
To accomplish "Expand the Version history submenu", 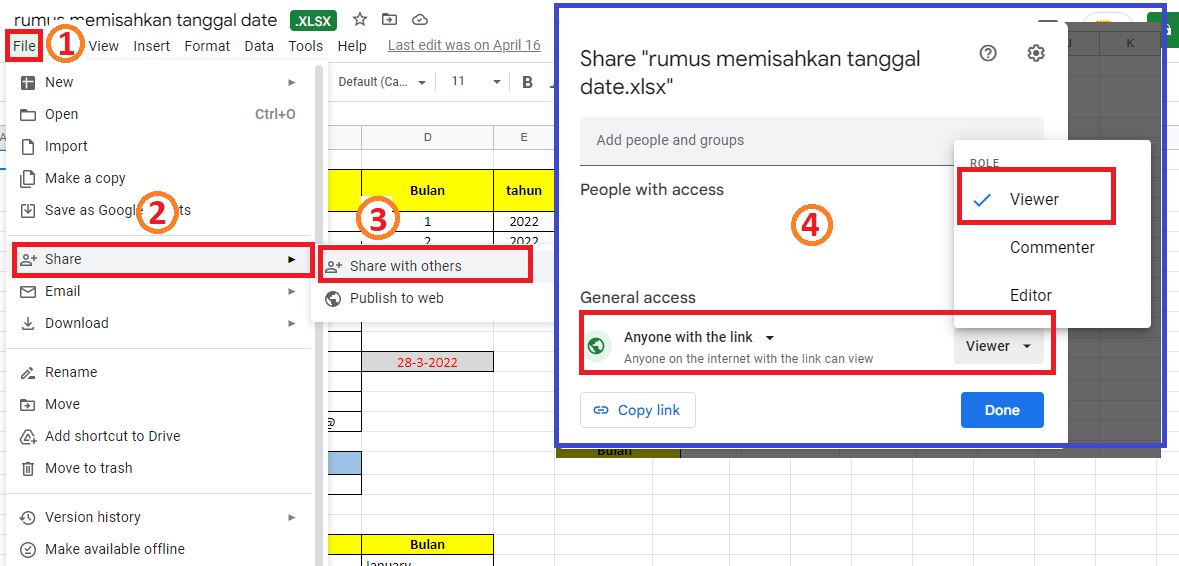I will coord(159,517).
